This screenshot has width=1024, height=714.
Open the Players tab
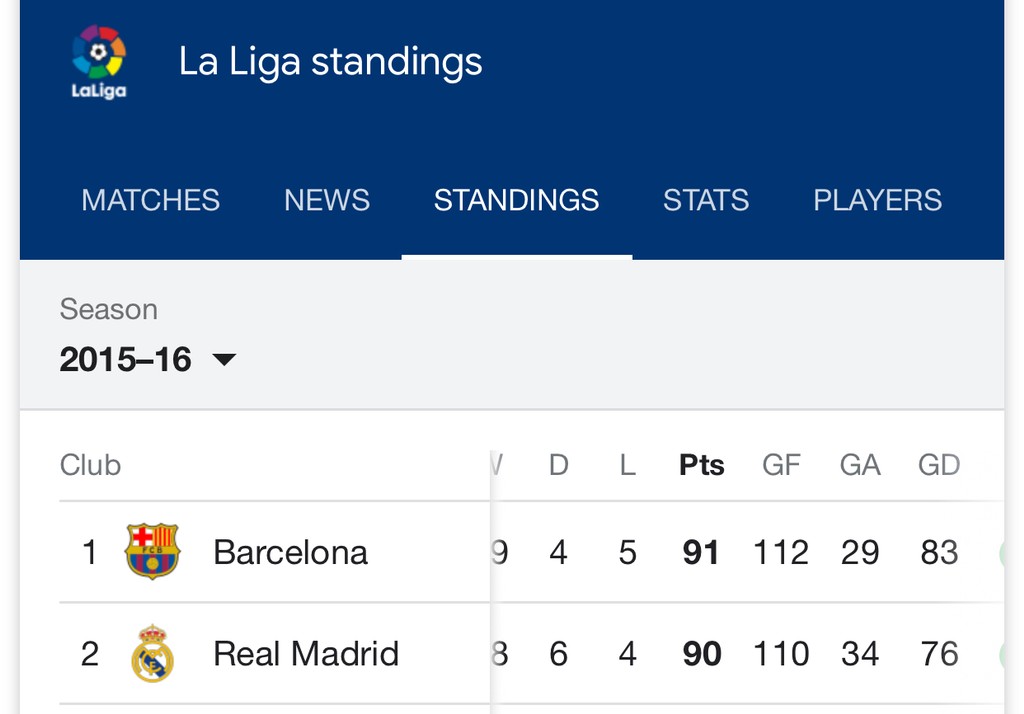point(877,200)
